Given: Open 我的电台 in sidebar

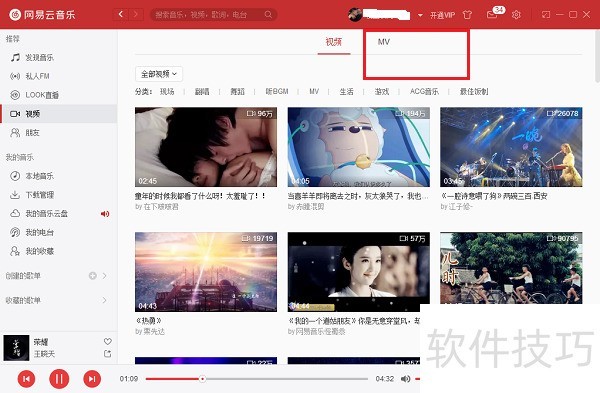Looking at the screenshot, I should (x=58, y=232).
